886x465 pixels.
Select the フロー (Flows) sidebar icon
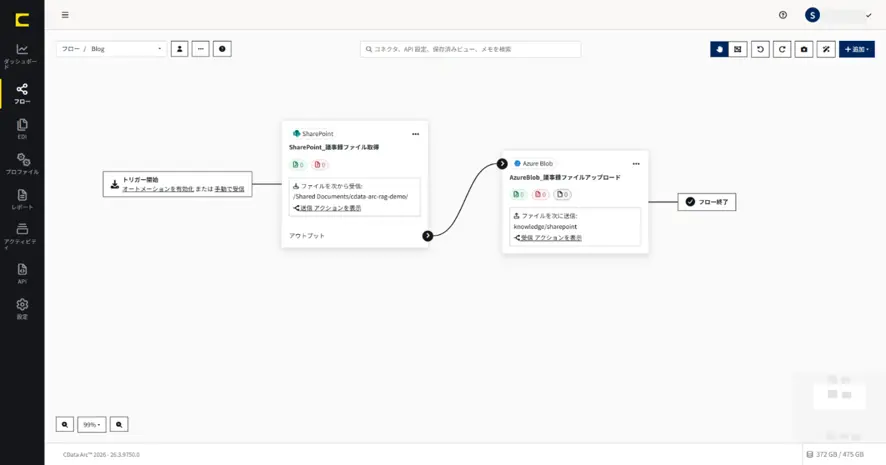(x=22, y=93)
